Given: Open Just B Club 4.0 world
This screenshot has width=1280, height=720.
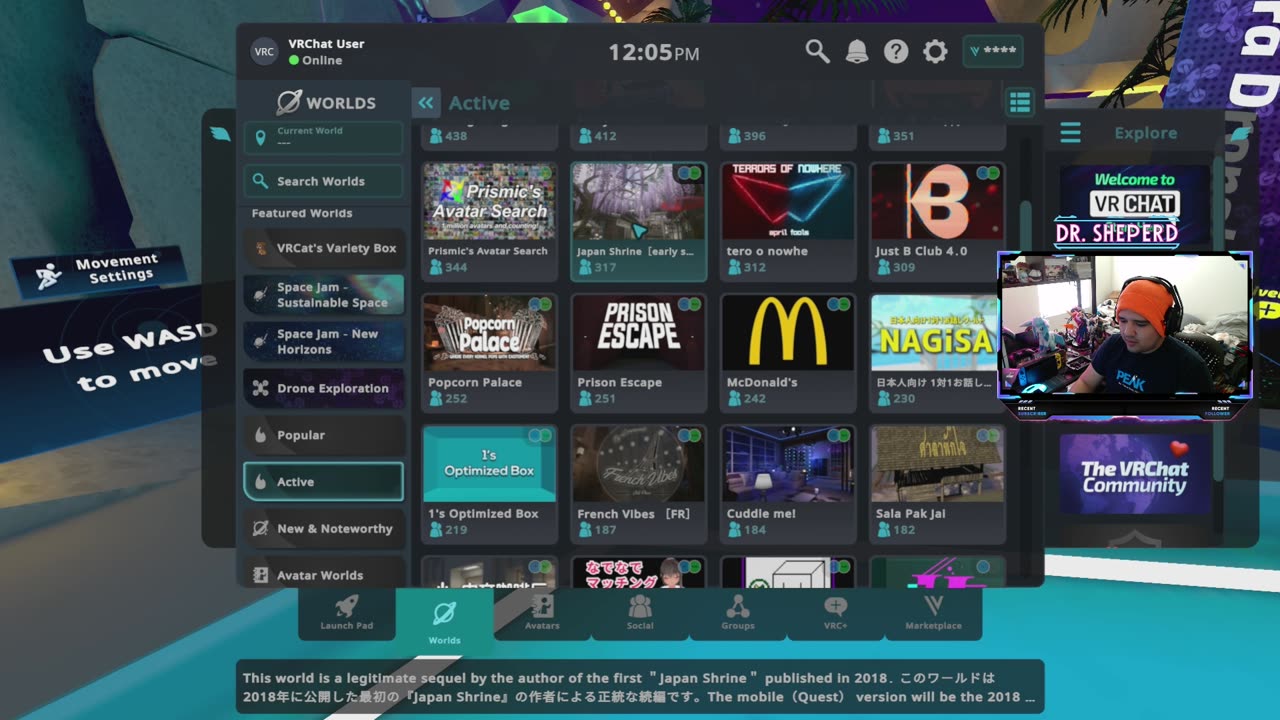Looking at the screenshot, I should coord(938,222).
